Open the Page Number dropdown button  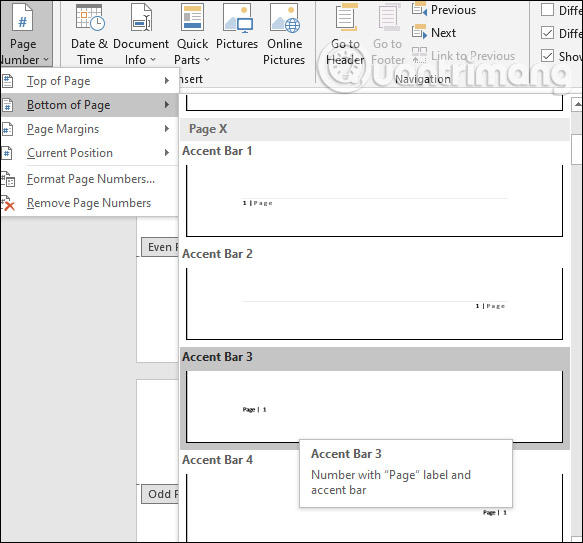[x=25, y=34]
